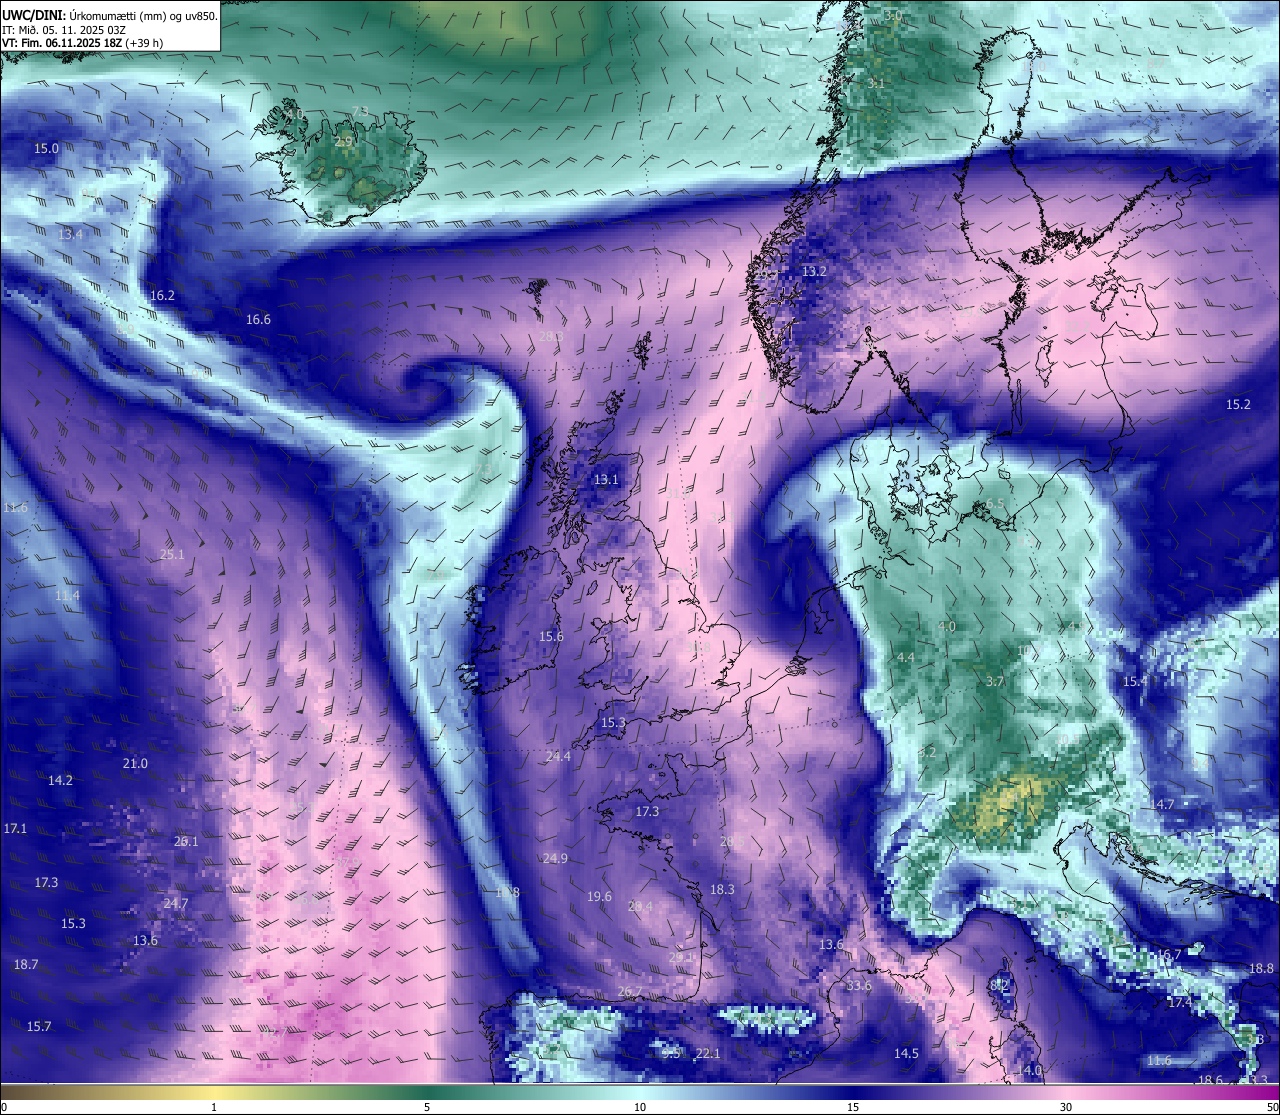
Task: Click the map value "22.1"
Action: click(707, 1053)
